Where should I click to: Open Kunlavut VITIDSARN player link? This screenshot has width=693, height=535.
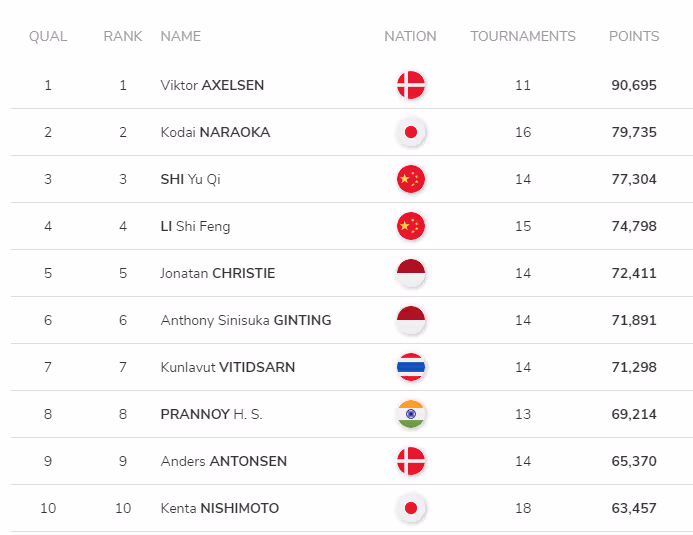point(228,367)
